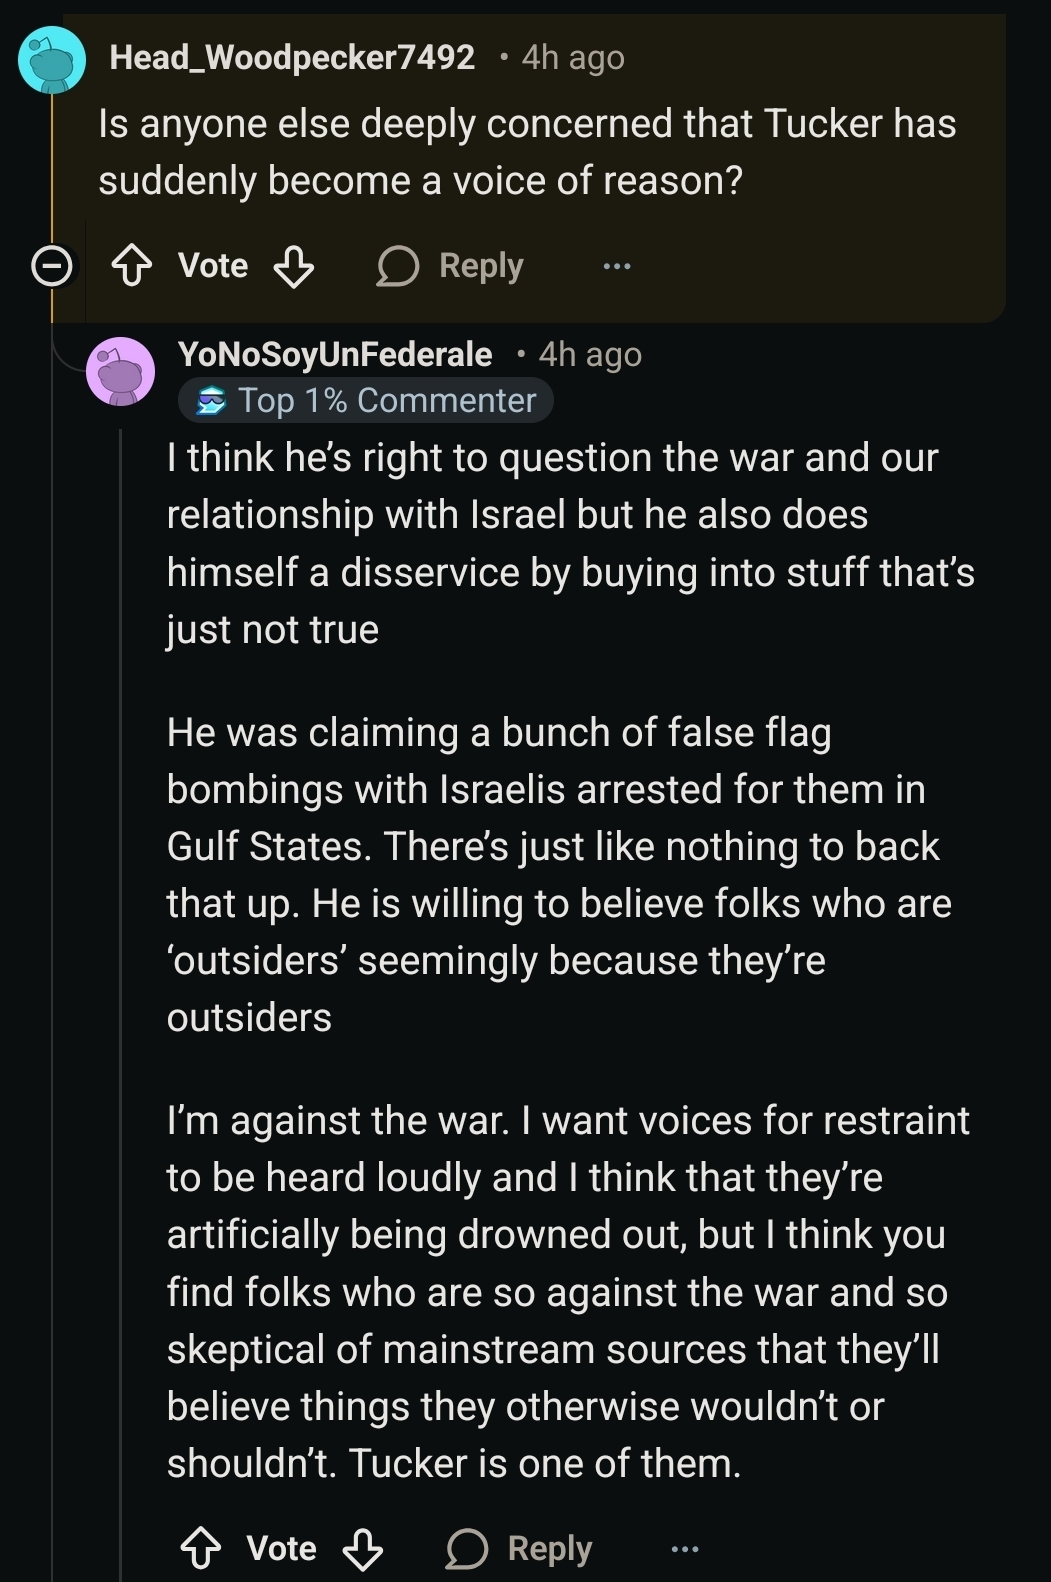Click the Top 1% Commenter badge
This screenshot has width=1051, height=1582.
point(366,401)
